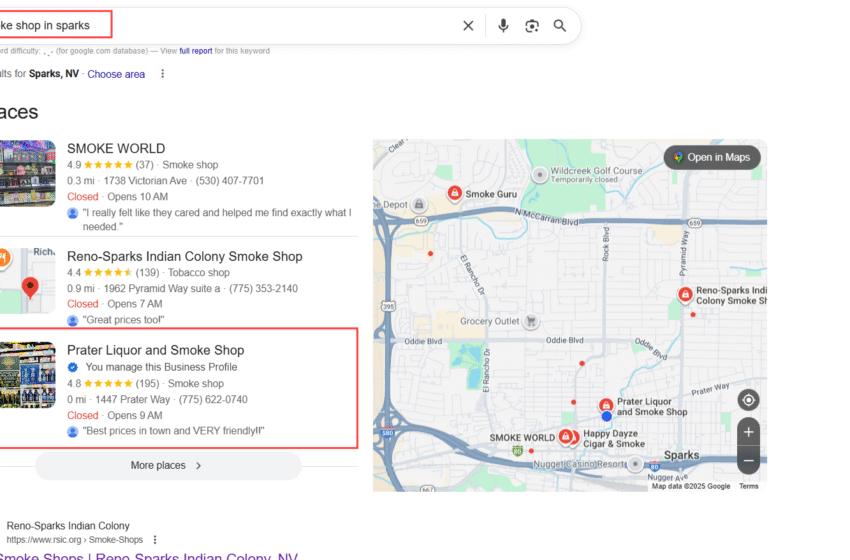Screen dimensions: 850x560
Task: Click SMOKE WORLD store photo thumbnail
Action: [x=27, y=173]
